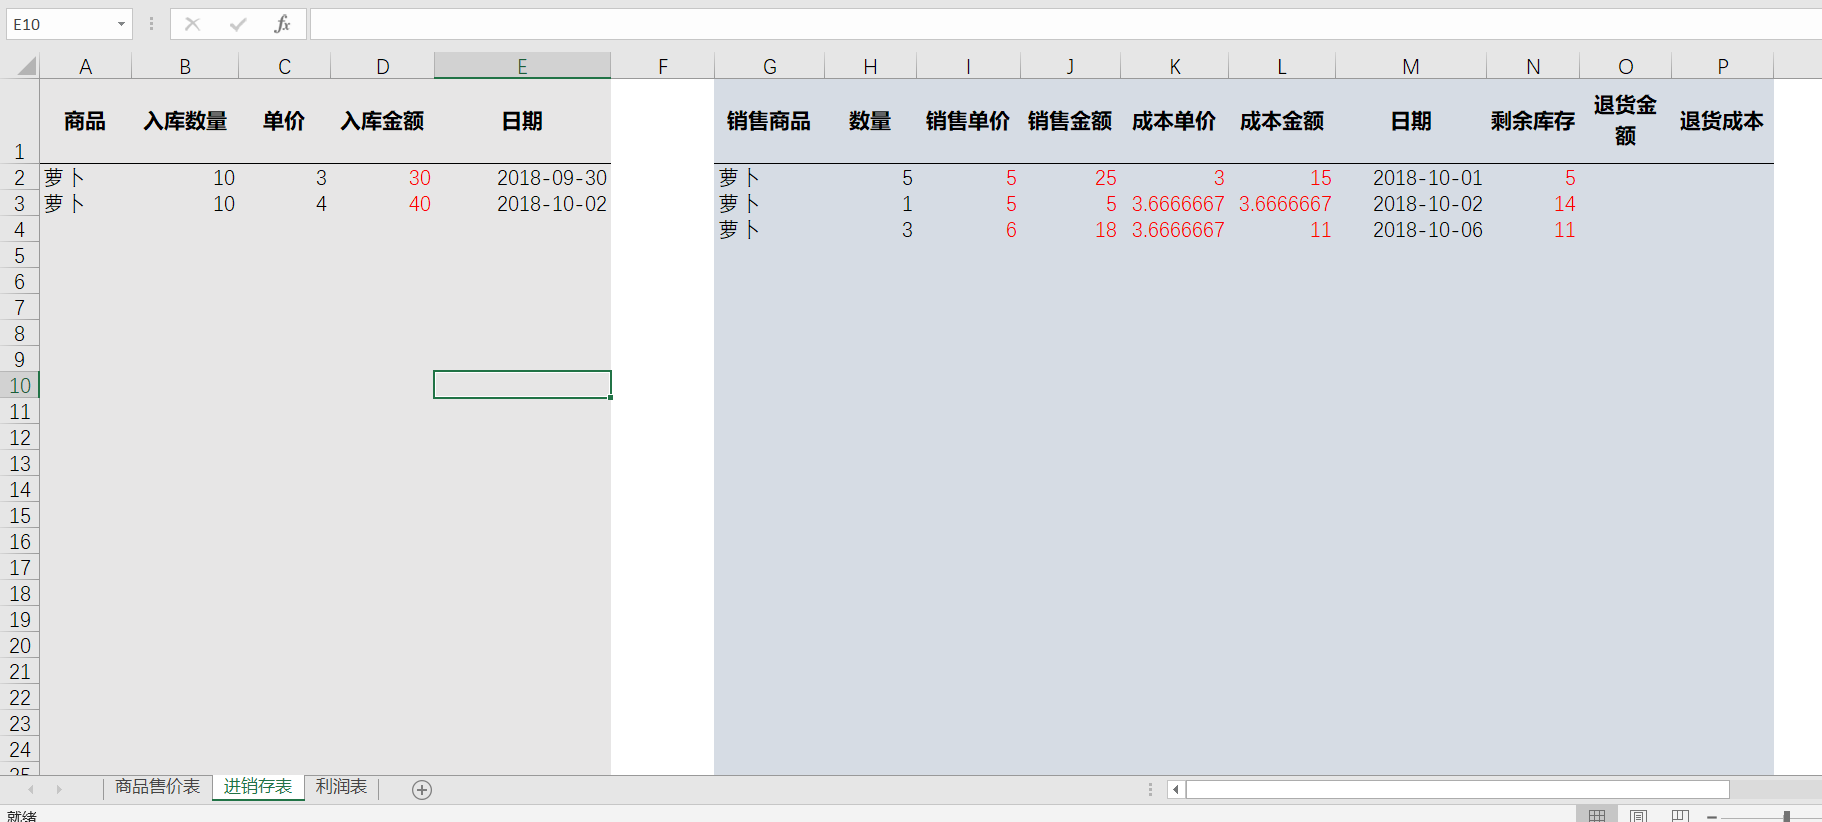Image resolution: width=1822 pixels, height=822 pixels.
Task: Click the Cancel X icon in formula bar
Action: click(193, 24)
